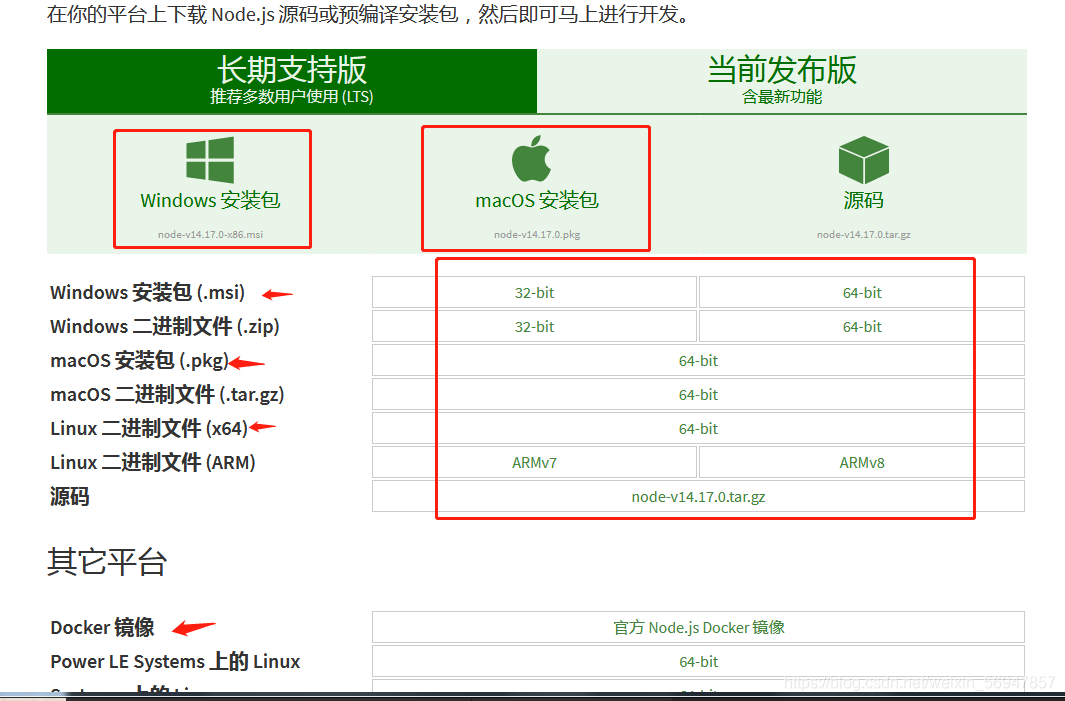Click the Windows 安装包 (.msi) row label
Image resolution: width=1065 pixels, height=701 pixels.
point(147,293)
